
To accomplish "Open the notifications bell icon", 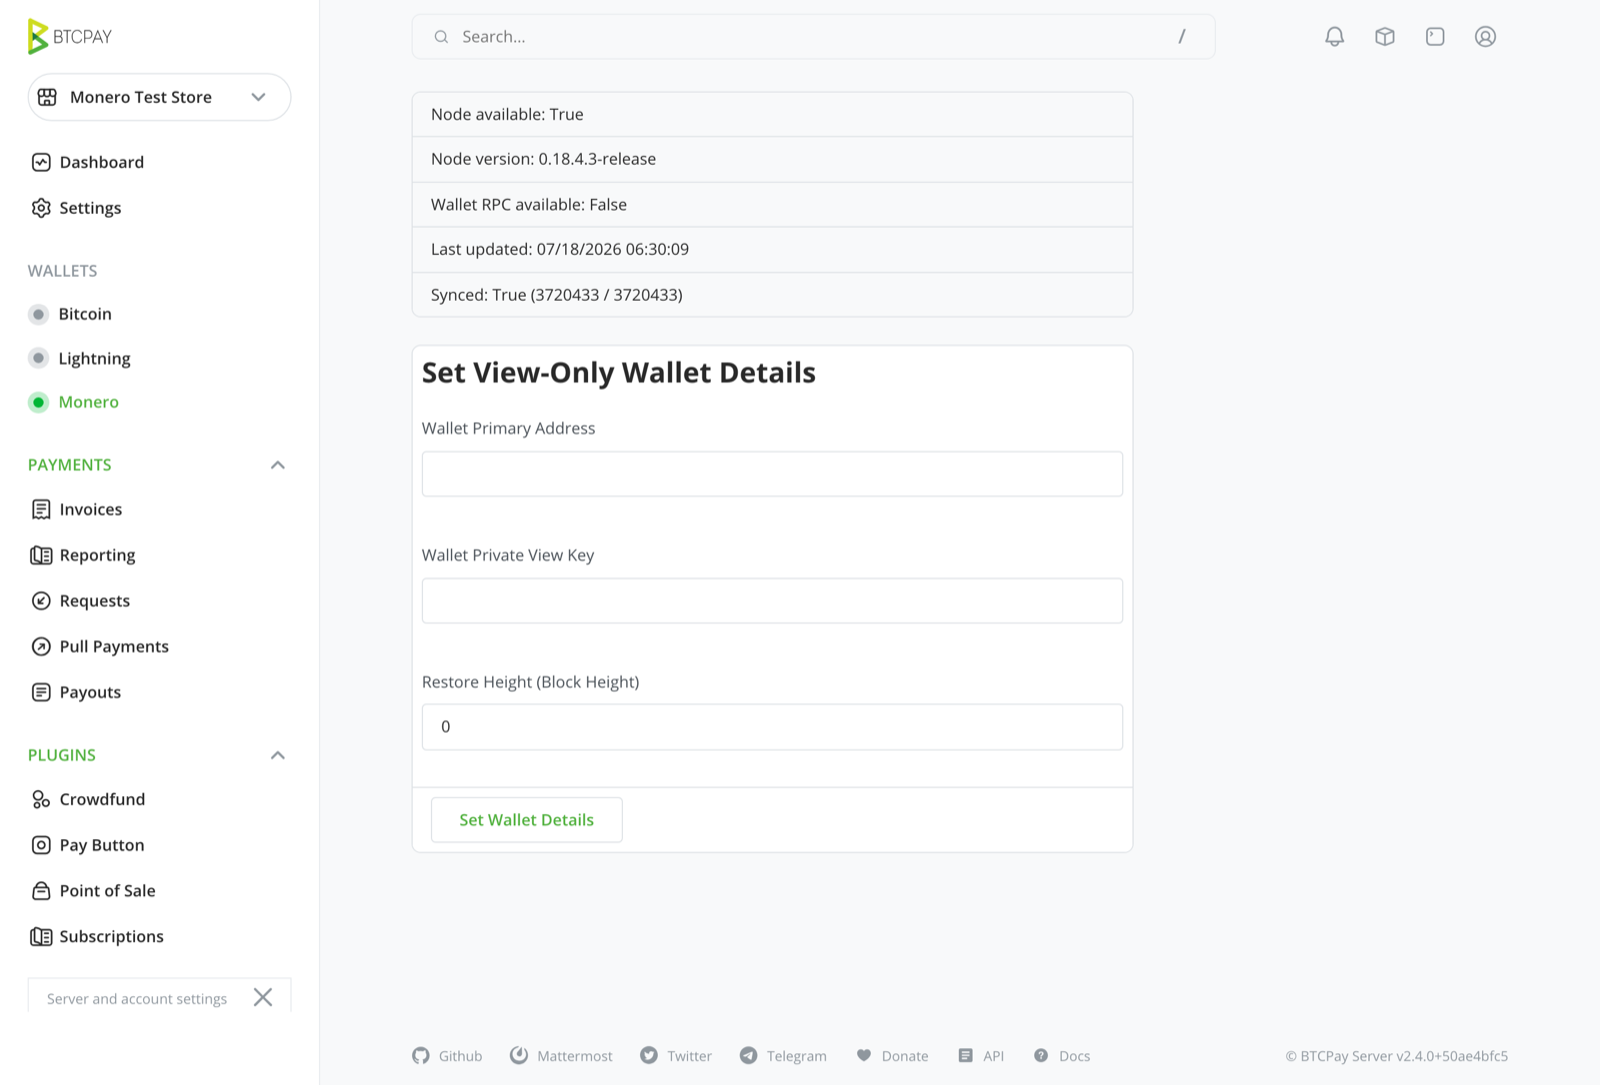I will tap(1334, 37).
